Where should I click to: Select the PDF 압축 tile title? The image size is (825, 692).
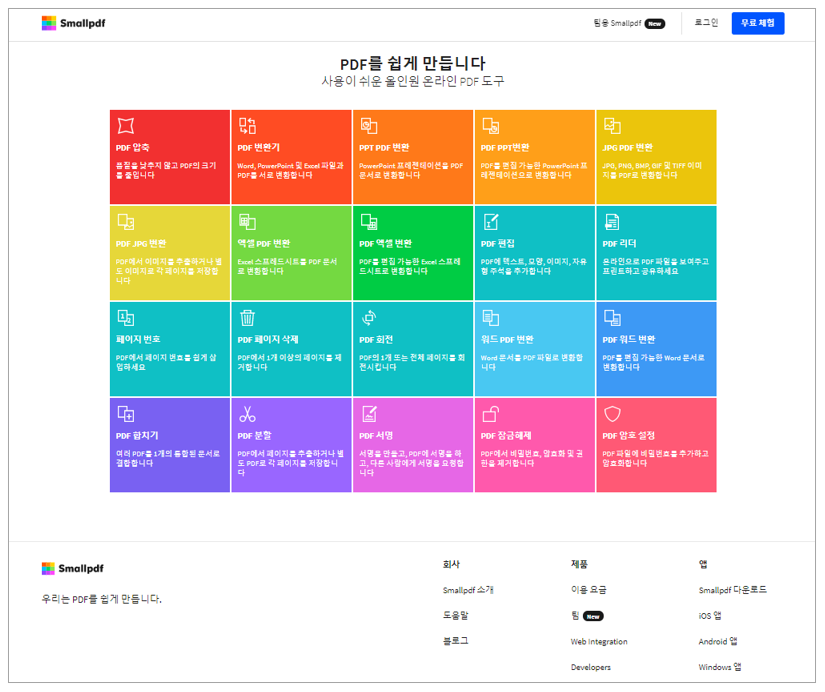pyautogui.click(x=133, y=148)
